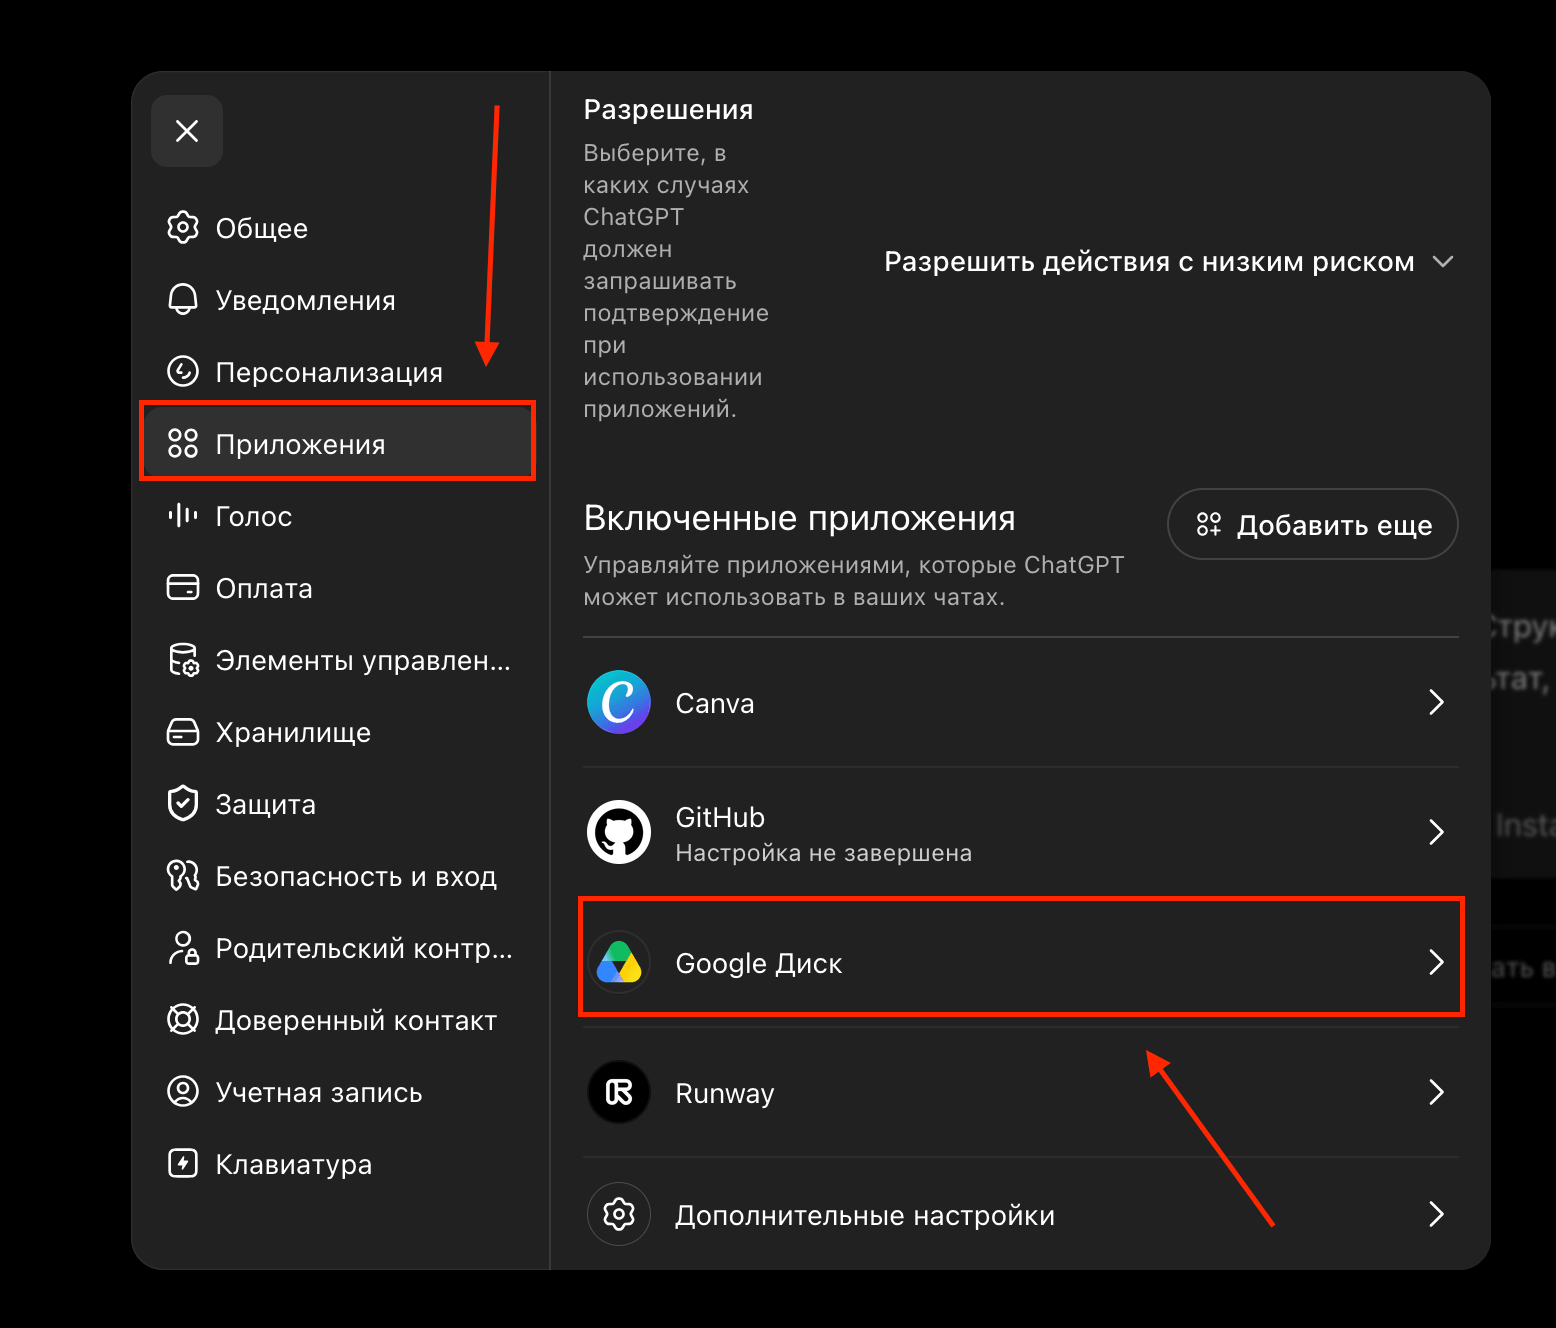Expand Canva row chevron
The height and width of the screenshot is (1328, 1556).
(1437, 702)
